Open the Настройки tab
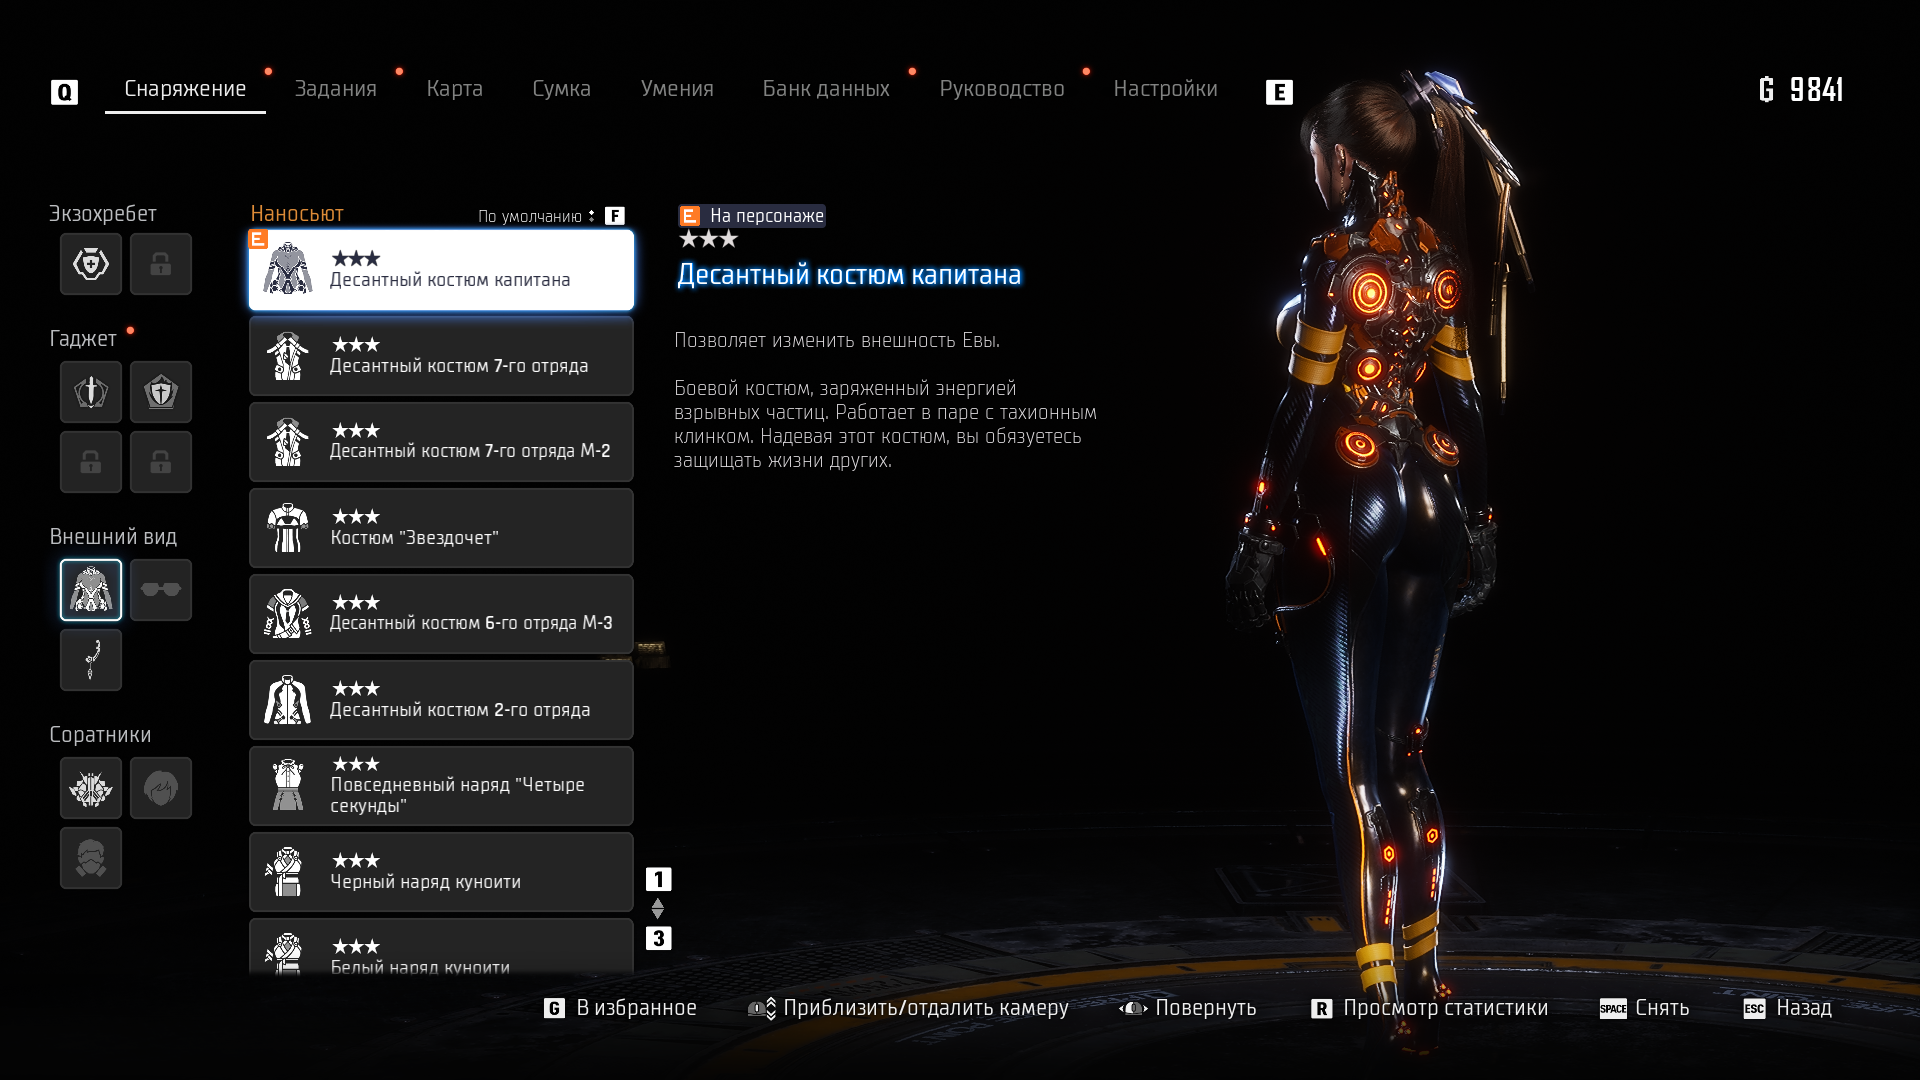 pyautogui.click(x=1166, y=89)
